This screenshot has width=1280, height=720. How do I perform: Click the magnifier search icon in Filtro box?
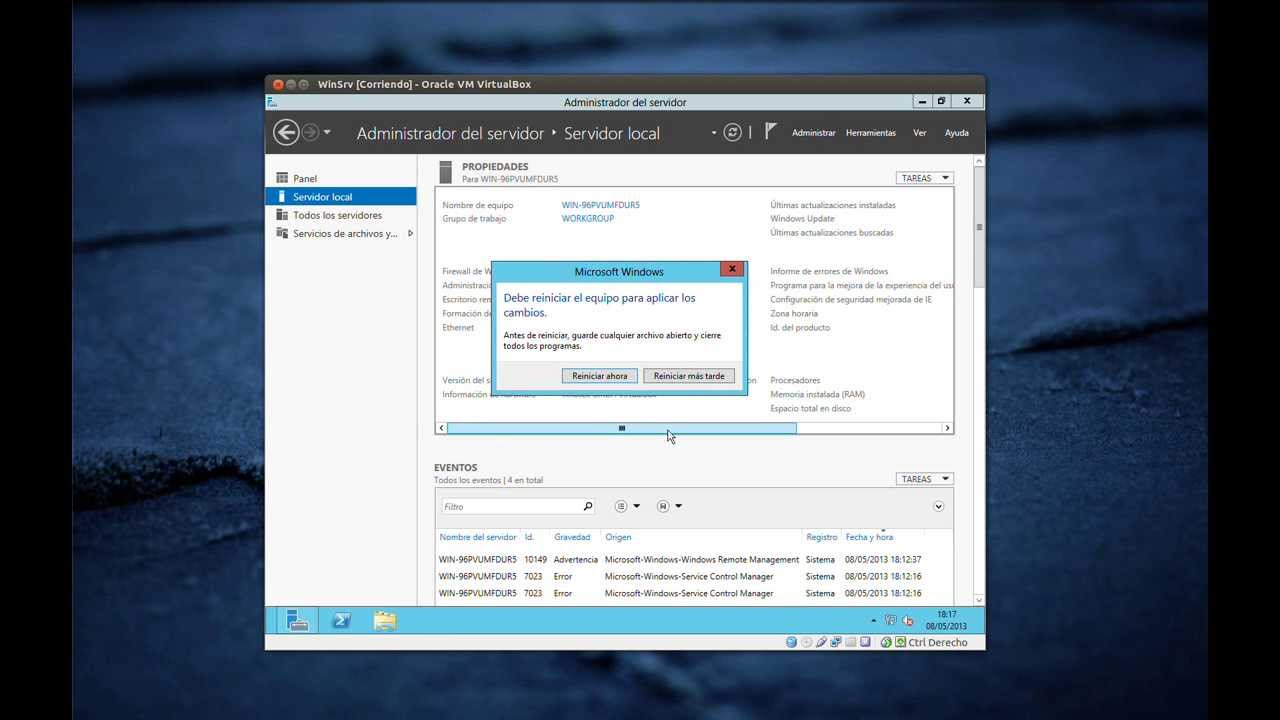point(588,507)
